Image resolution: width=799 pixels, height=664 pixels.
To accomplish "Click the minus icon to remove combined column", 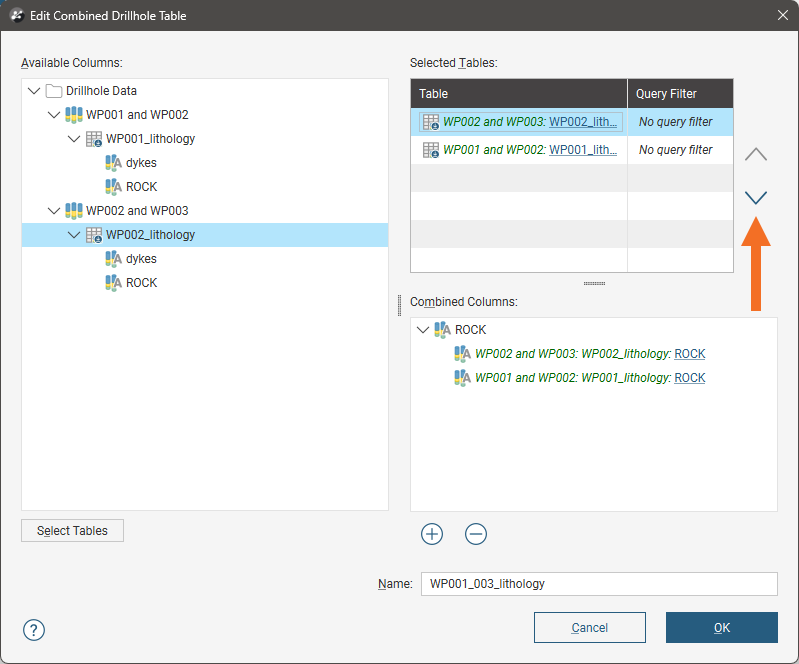I will click(x=476, y=534).
